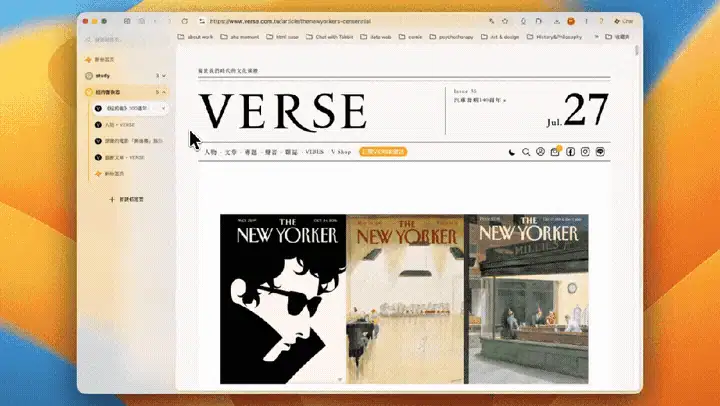
Task: Open site info icon beside the URL
Action: [202, 21]
